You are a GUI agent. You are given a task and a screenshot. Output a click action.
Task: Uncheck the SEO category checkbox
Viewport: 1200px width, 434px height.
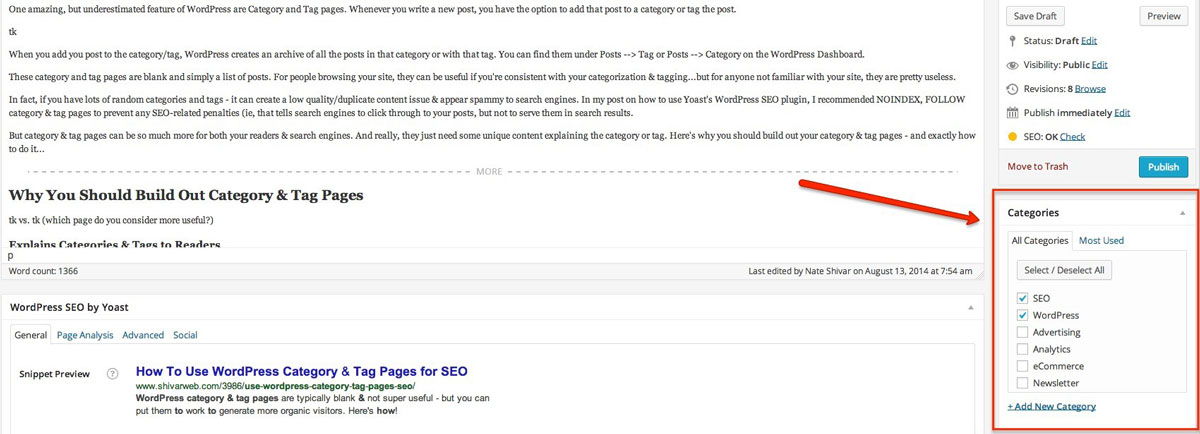(1022, 298)
